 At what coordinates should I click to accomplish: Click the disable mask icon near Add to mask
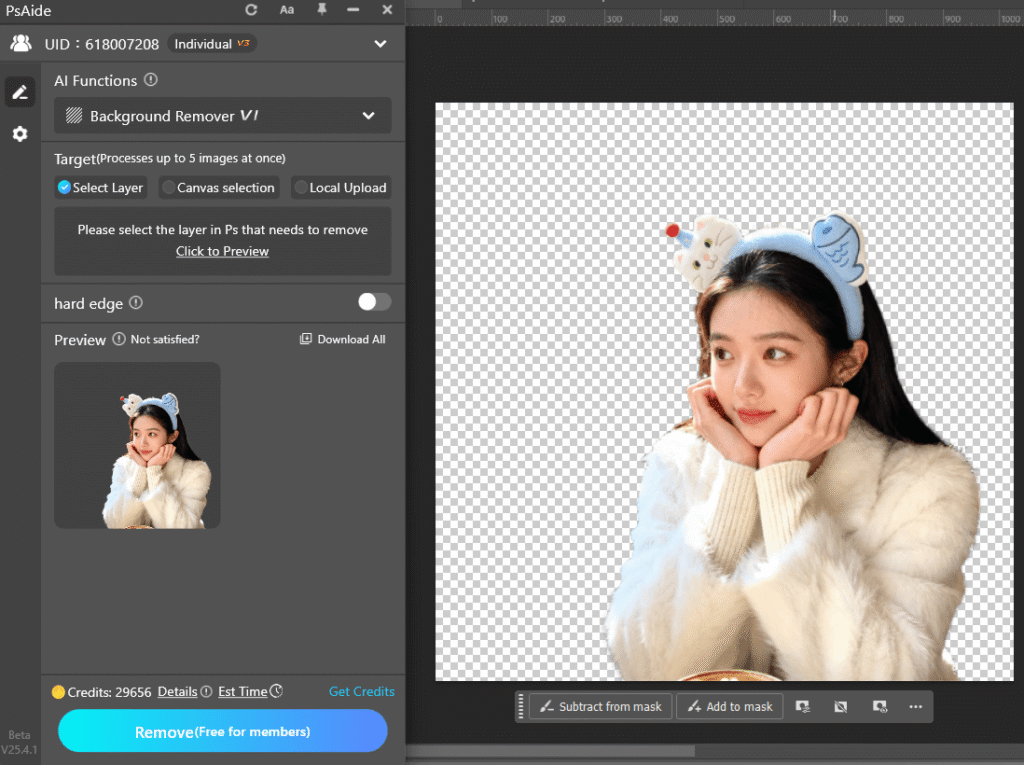tap(841, 706)
